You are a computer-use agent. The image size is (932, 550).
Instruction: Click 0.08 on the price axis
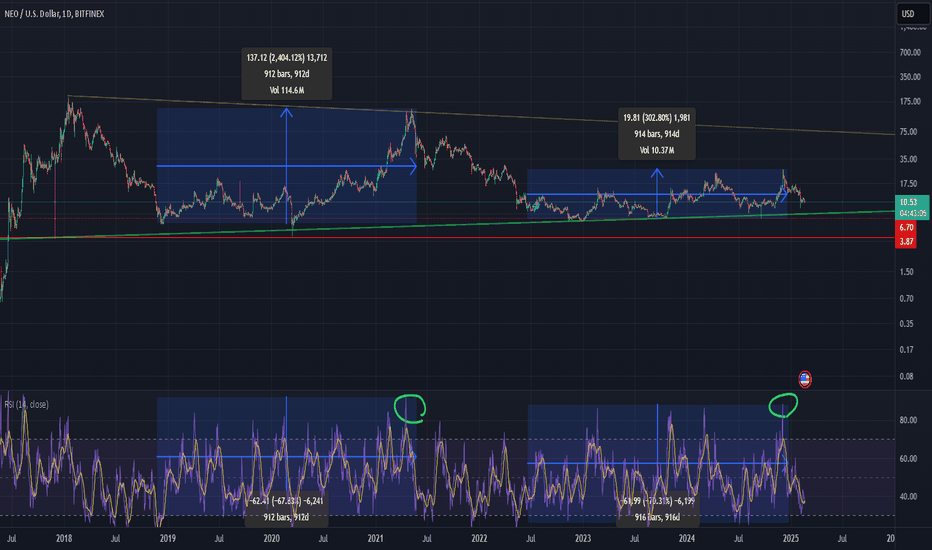(907, 376)
